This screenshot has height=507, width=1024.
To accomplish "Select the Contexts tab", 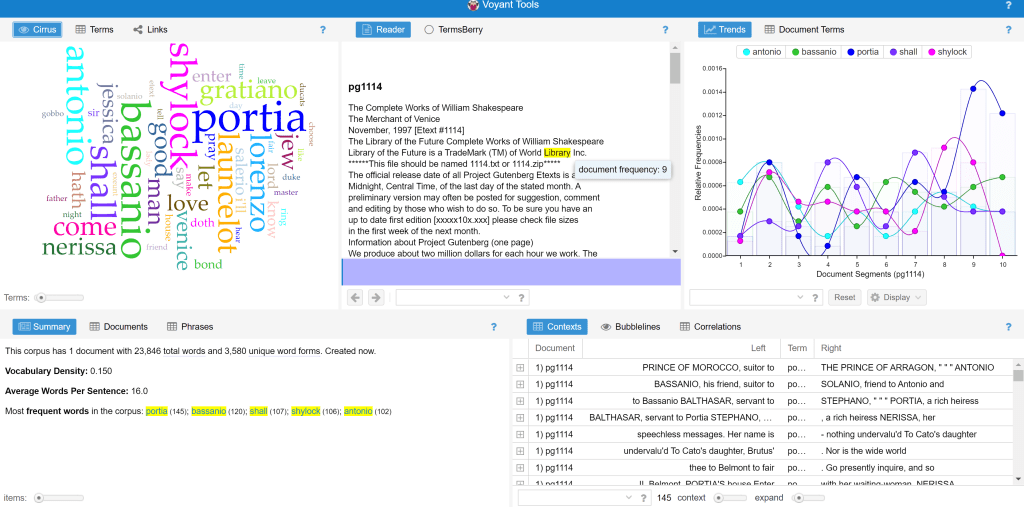I will [x=557, y=327].
